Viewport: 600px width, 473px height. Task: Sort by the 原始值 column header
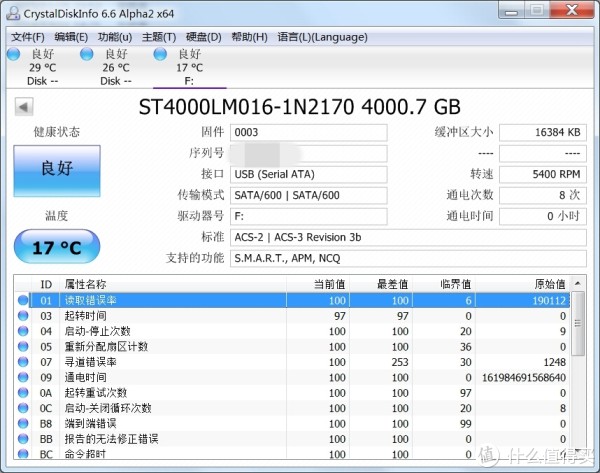522,284
